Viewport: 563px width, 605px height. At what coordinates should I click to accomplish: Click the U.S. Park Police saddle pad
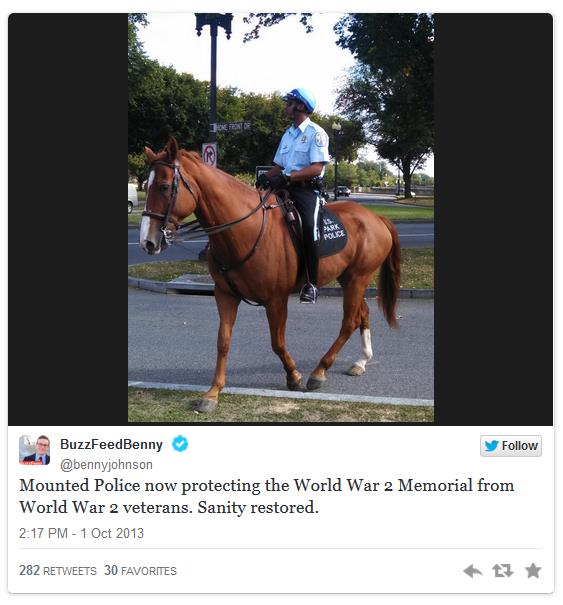coord(331,233)
